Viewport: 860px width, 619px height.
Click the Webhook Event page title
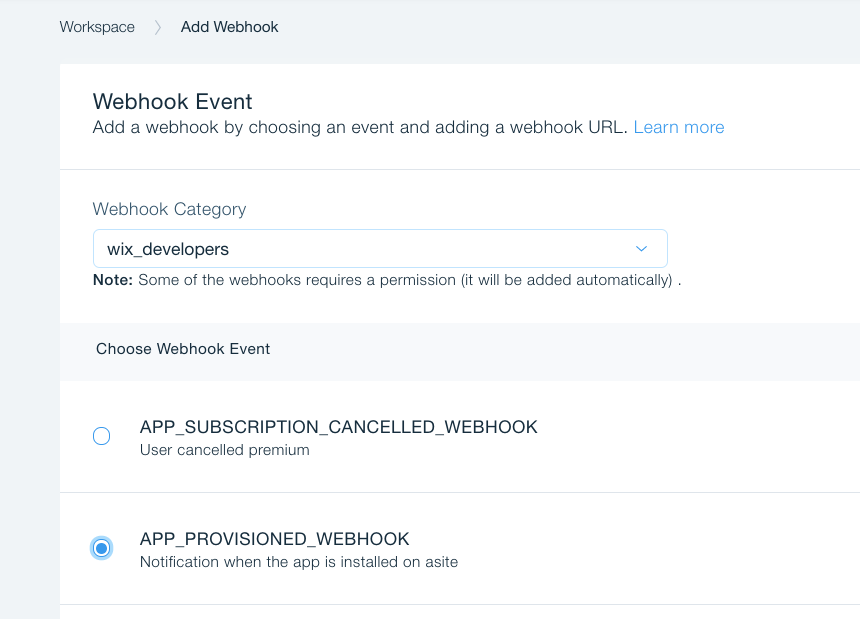tap(172, 102)
